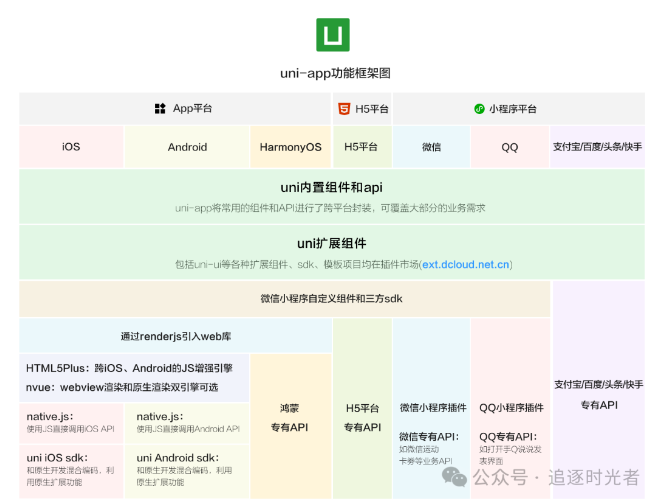Image resolution: width=647 pixels, height=501 pixels.
Task: Click '通过renderjs引入web库' block
Action: click(x=176, y=336)
